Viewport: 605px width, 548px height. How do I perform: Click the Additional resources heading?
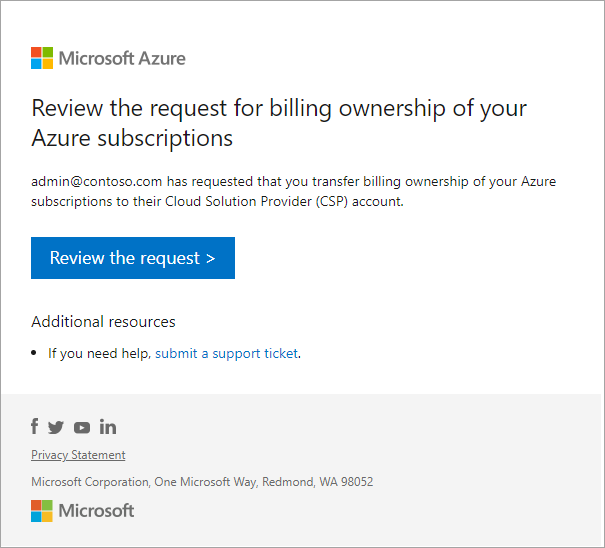point(103,322)
